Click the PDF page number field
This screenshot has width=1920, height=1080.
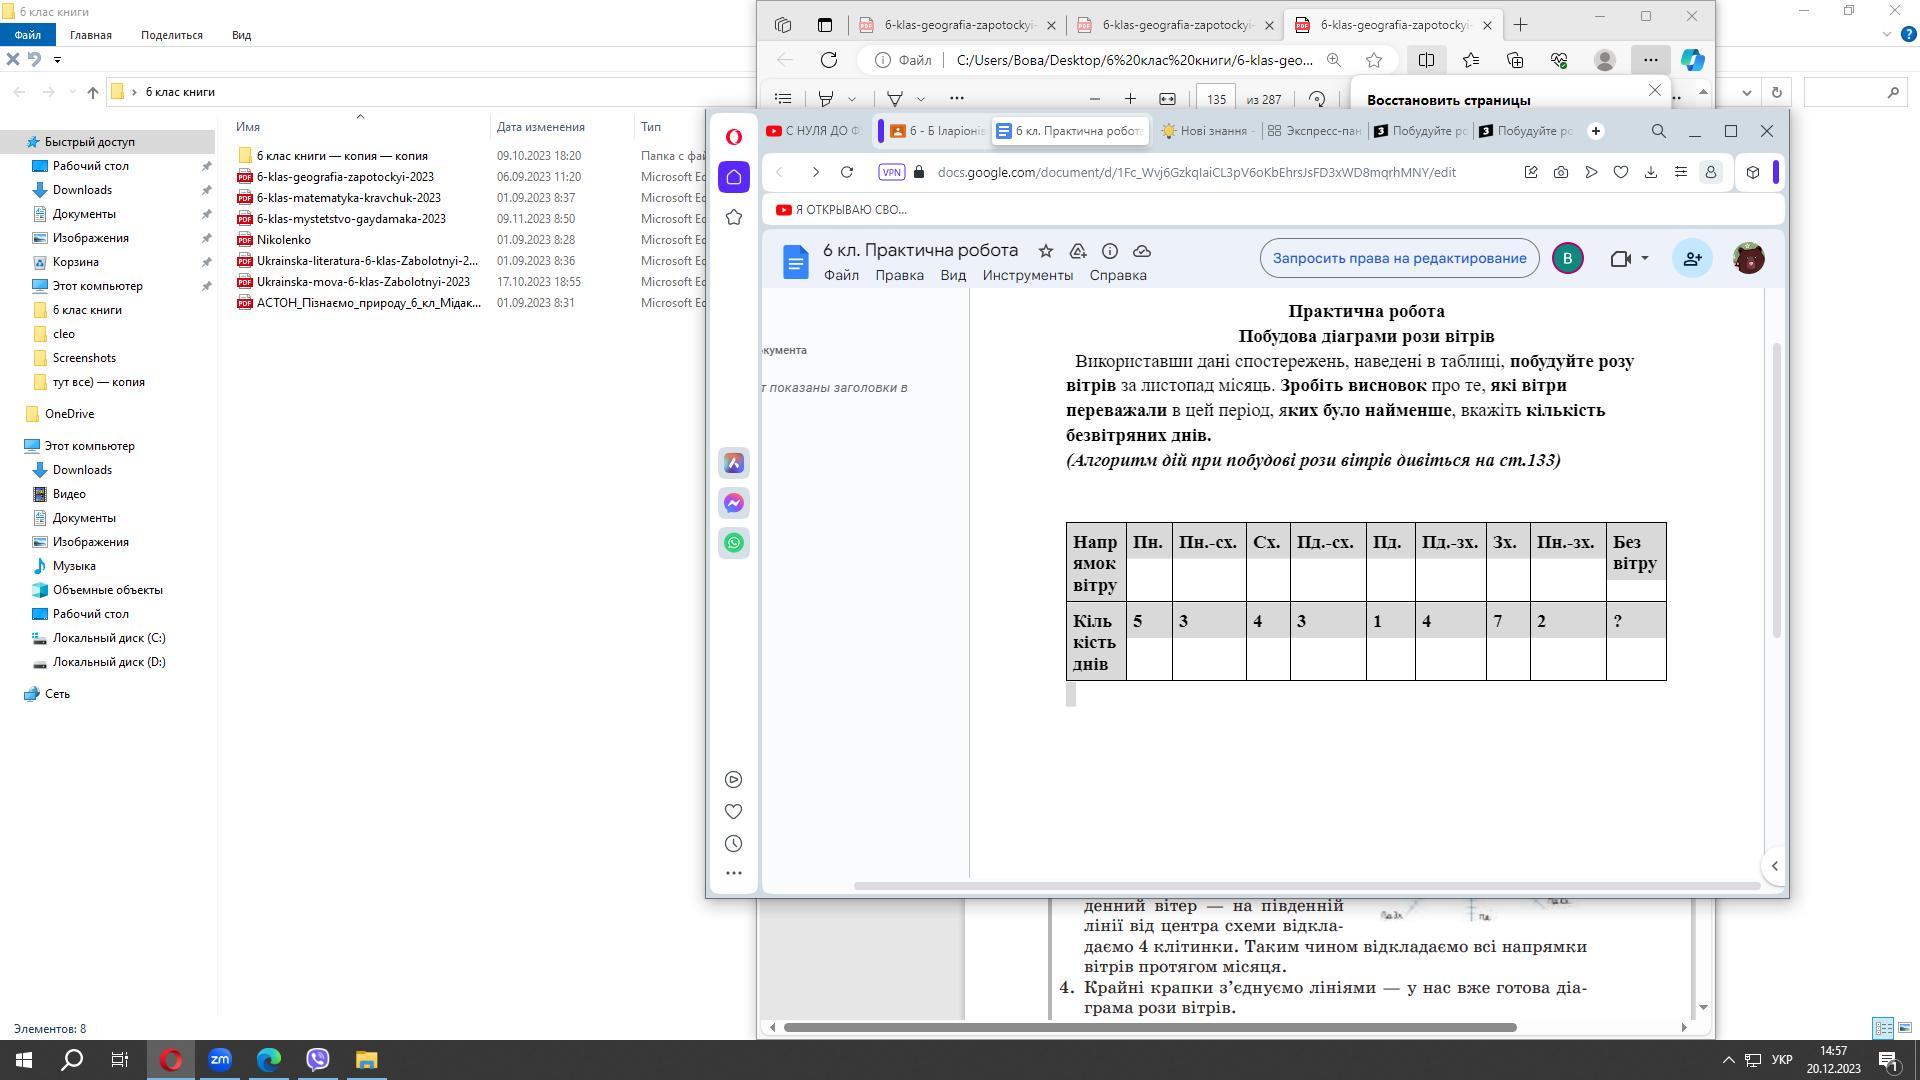click(x=1215, y=99)
